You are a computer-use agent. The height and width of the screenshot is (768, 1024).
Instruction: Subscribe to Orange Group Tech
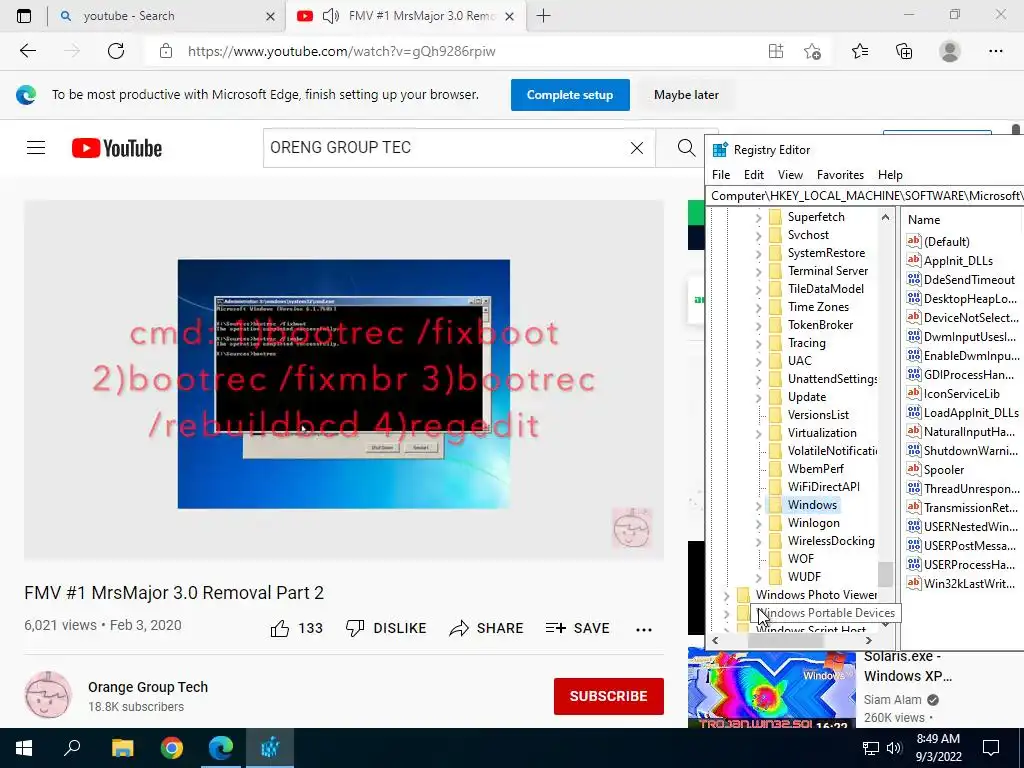coord(609,696)
